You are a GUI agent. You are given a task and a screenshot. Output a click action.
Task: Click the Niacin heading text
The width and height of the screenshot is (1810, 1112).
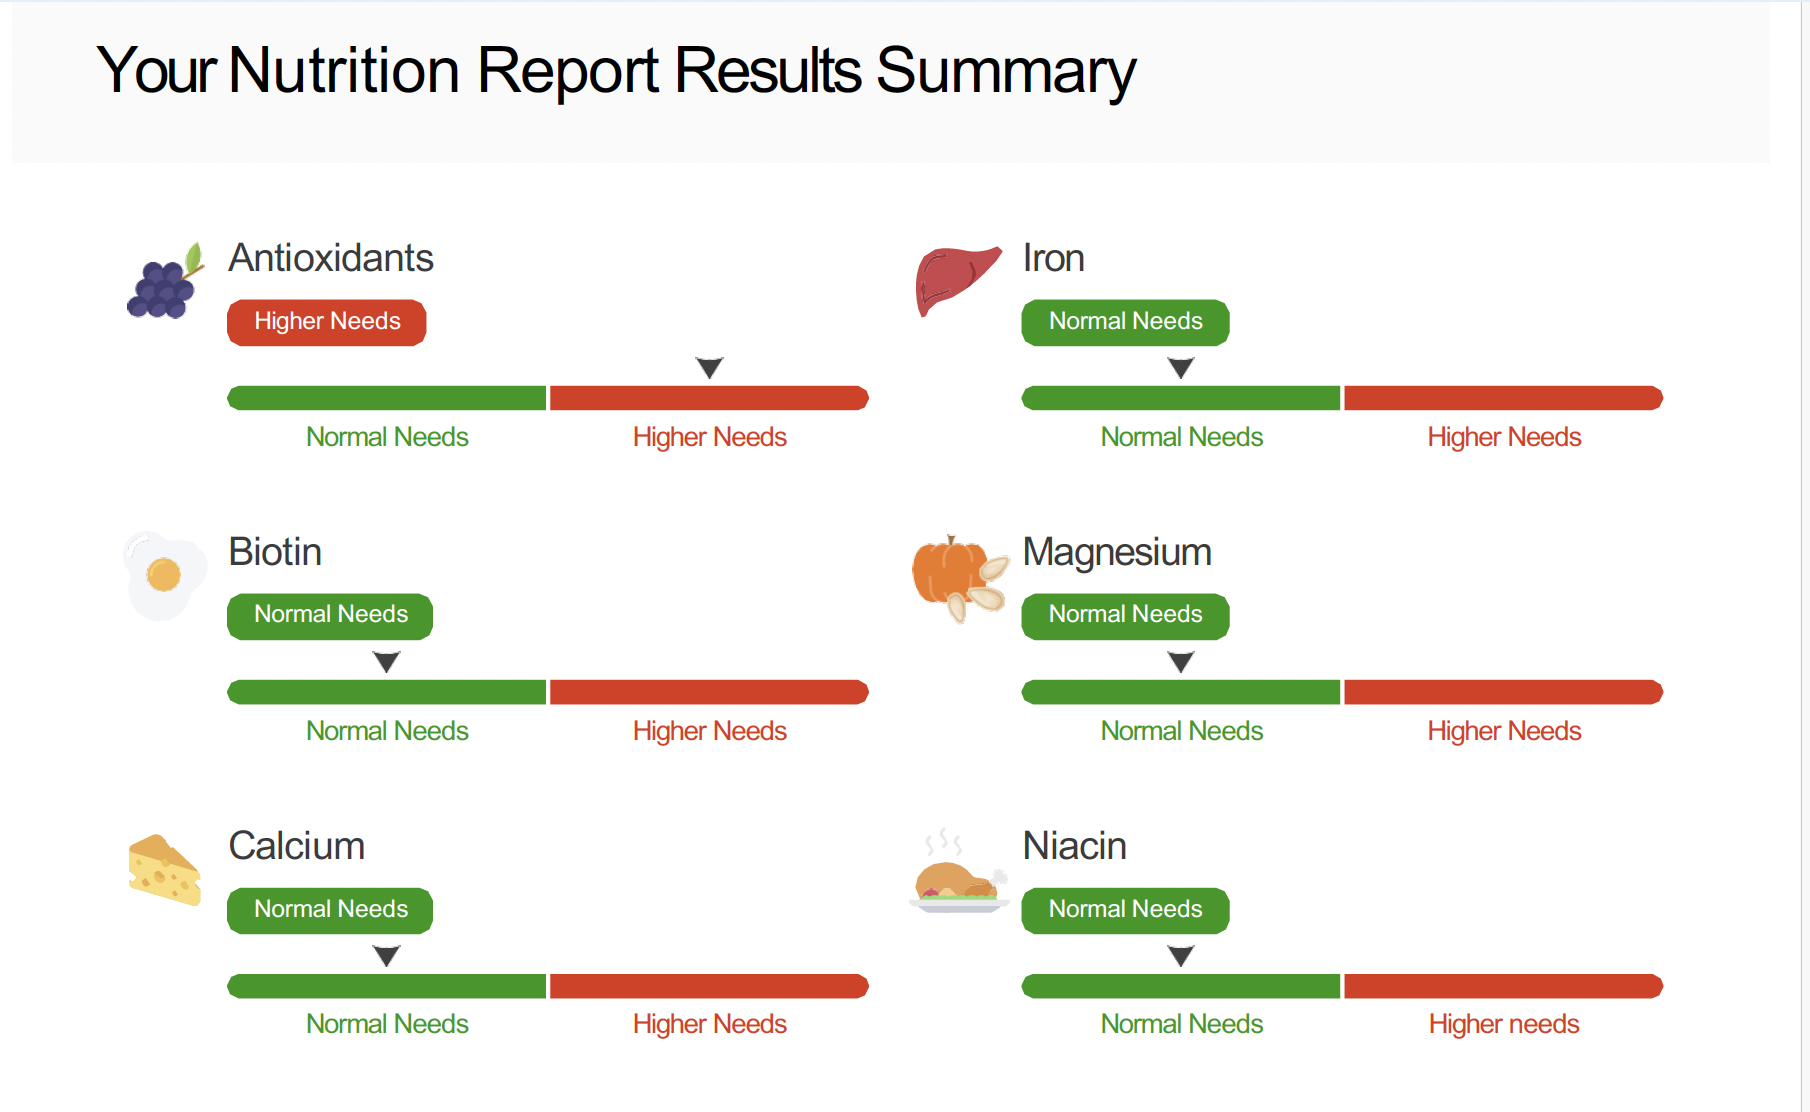point(1074,846)
